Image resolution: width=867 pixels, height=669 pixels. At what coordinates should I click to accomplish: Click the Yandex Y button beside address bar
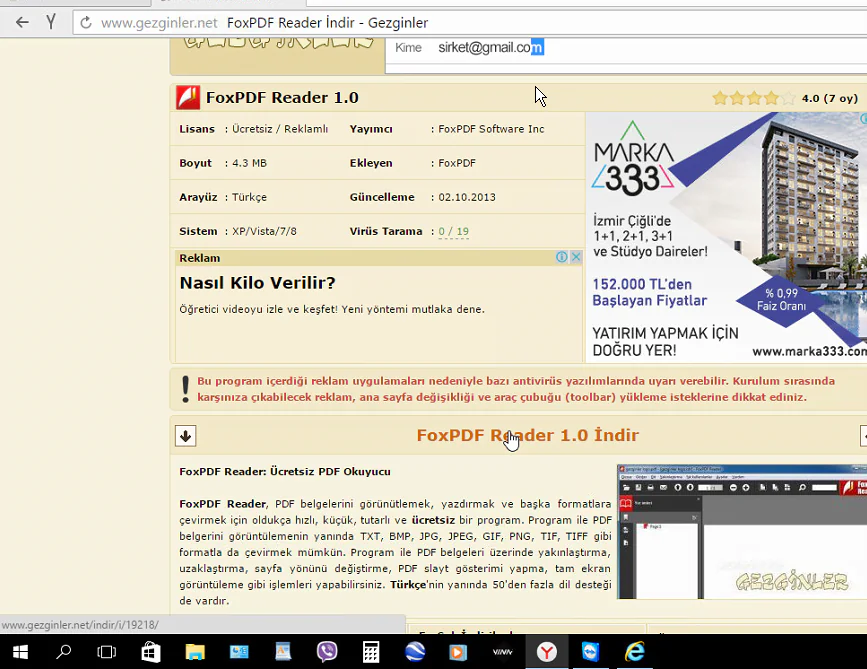tap(51, 23)
